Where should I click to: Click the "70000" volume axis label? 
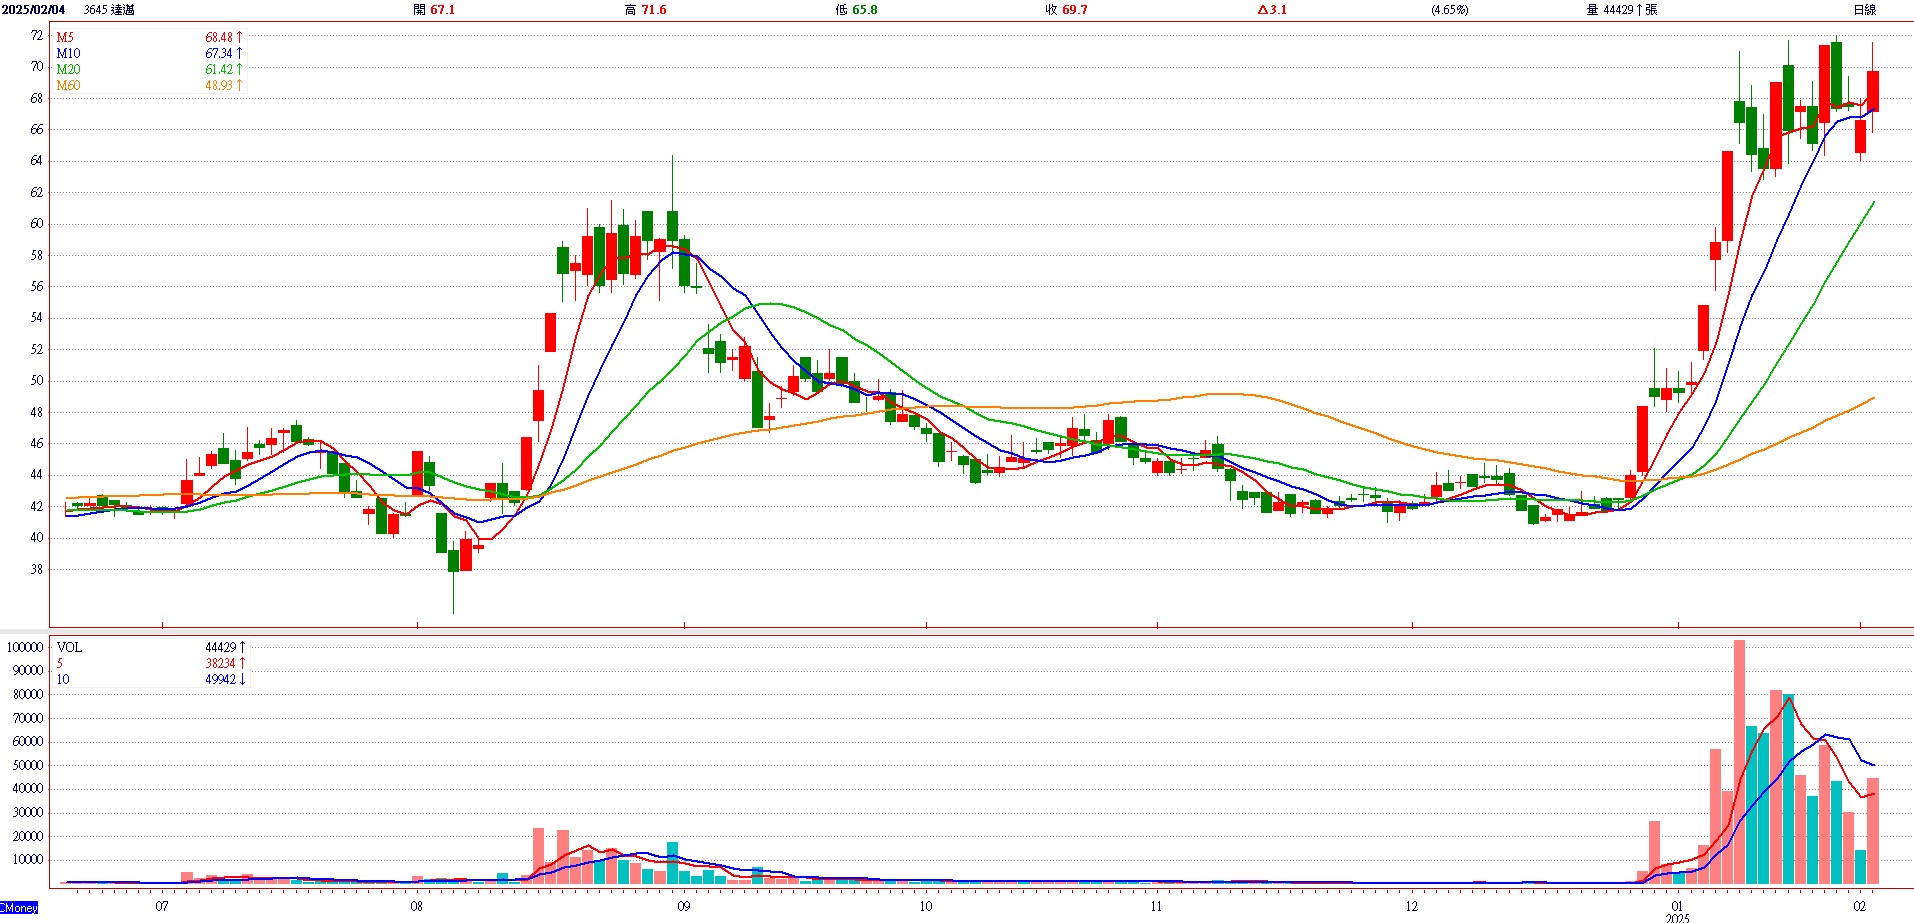[28, 719]
